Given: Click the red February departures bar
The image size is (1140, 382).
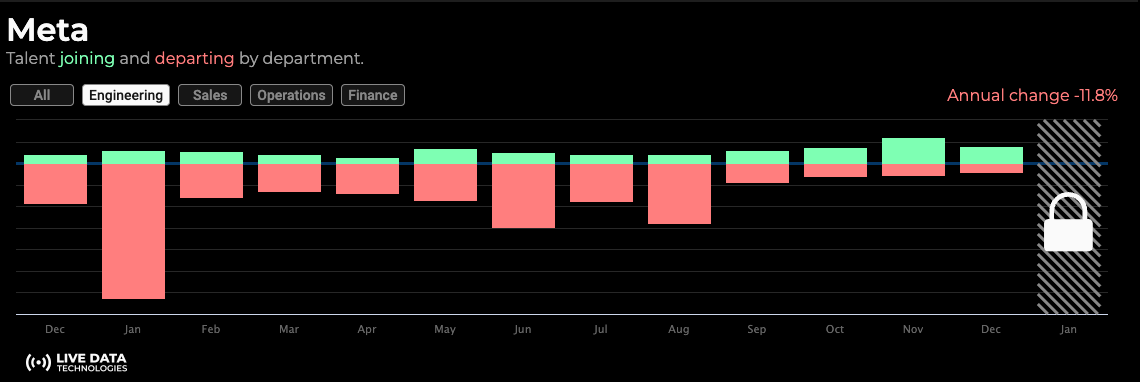Looking at the screenshot, I should tap(211, 181).
